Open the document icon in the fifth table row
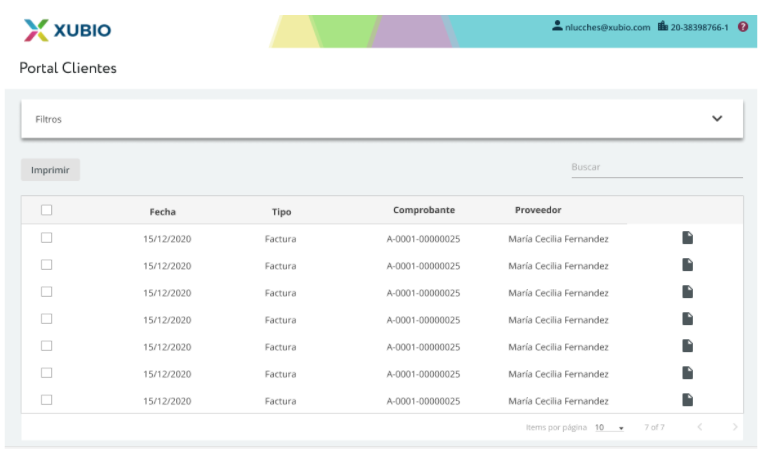758x449 pixels. (x=687, y=346)
